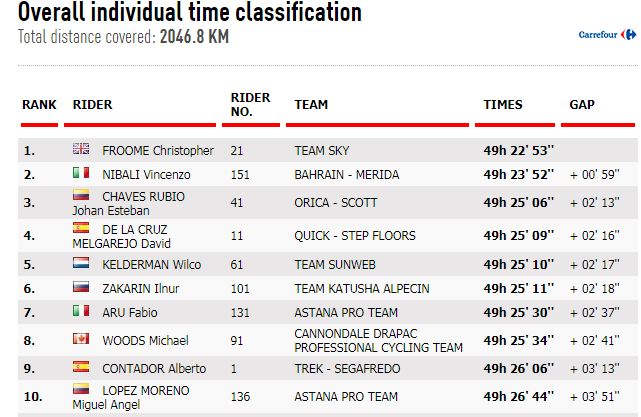The height and width of the screenshot is (417, 641).
Task: Open the QUICK - STEP FLOORS team entry
Action: click(355, 235)
